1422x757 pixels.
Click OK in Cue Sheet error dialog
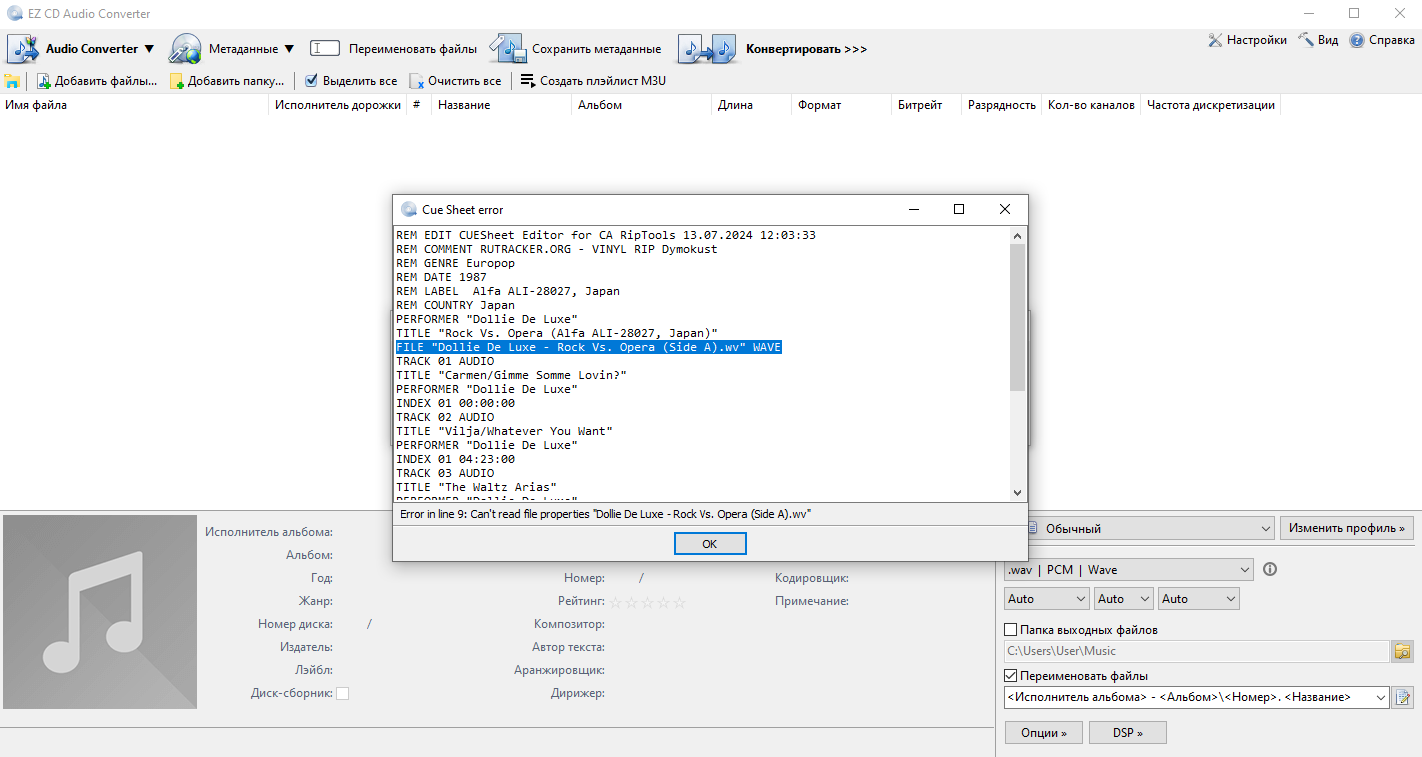click(709, 544)
